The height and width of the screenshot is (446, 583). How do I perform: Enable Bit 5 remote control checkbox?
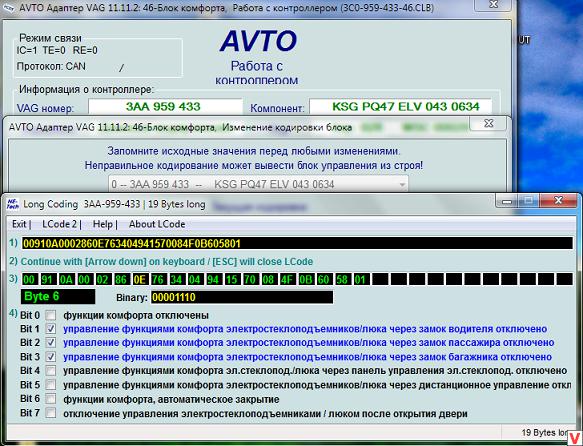click(51, 385)
